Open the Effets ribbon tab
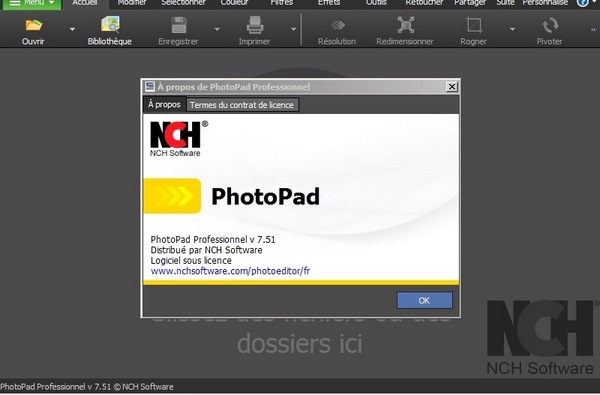Image resolution: width=600 pixels, height=395 pixels. point(329,3)
